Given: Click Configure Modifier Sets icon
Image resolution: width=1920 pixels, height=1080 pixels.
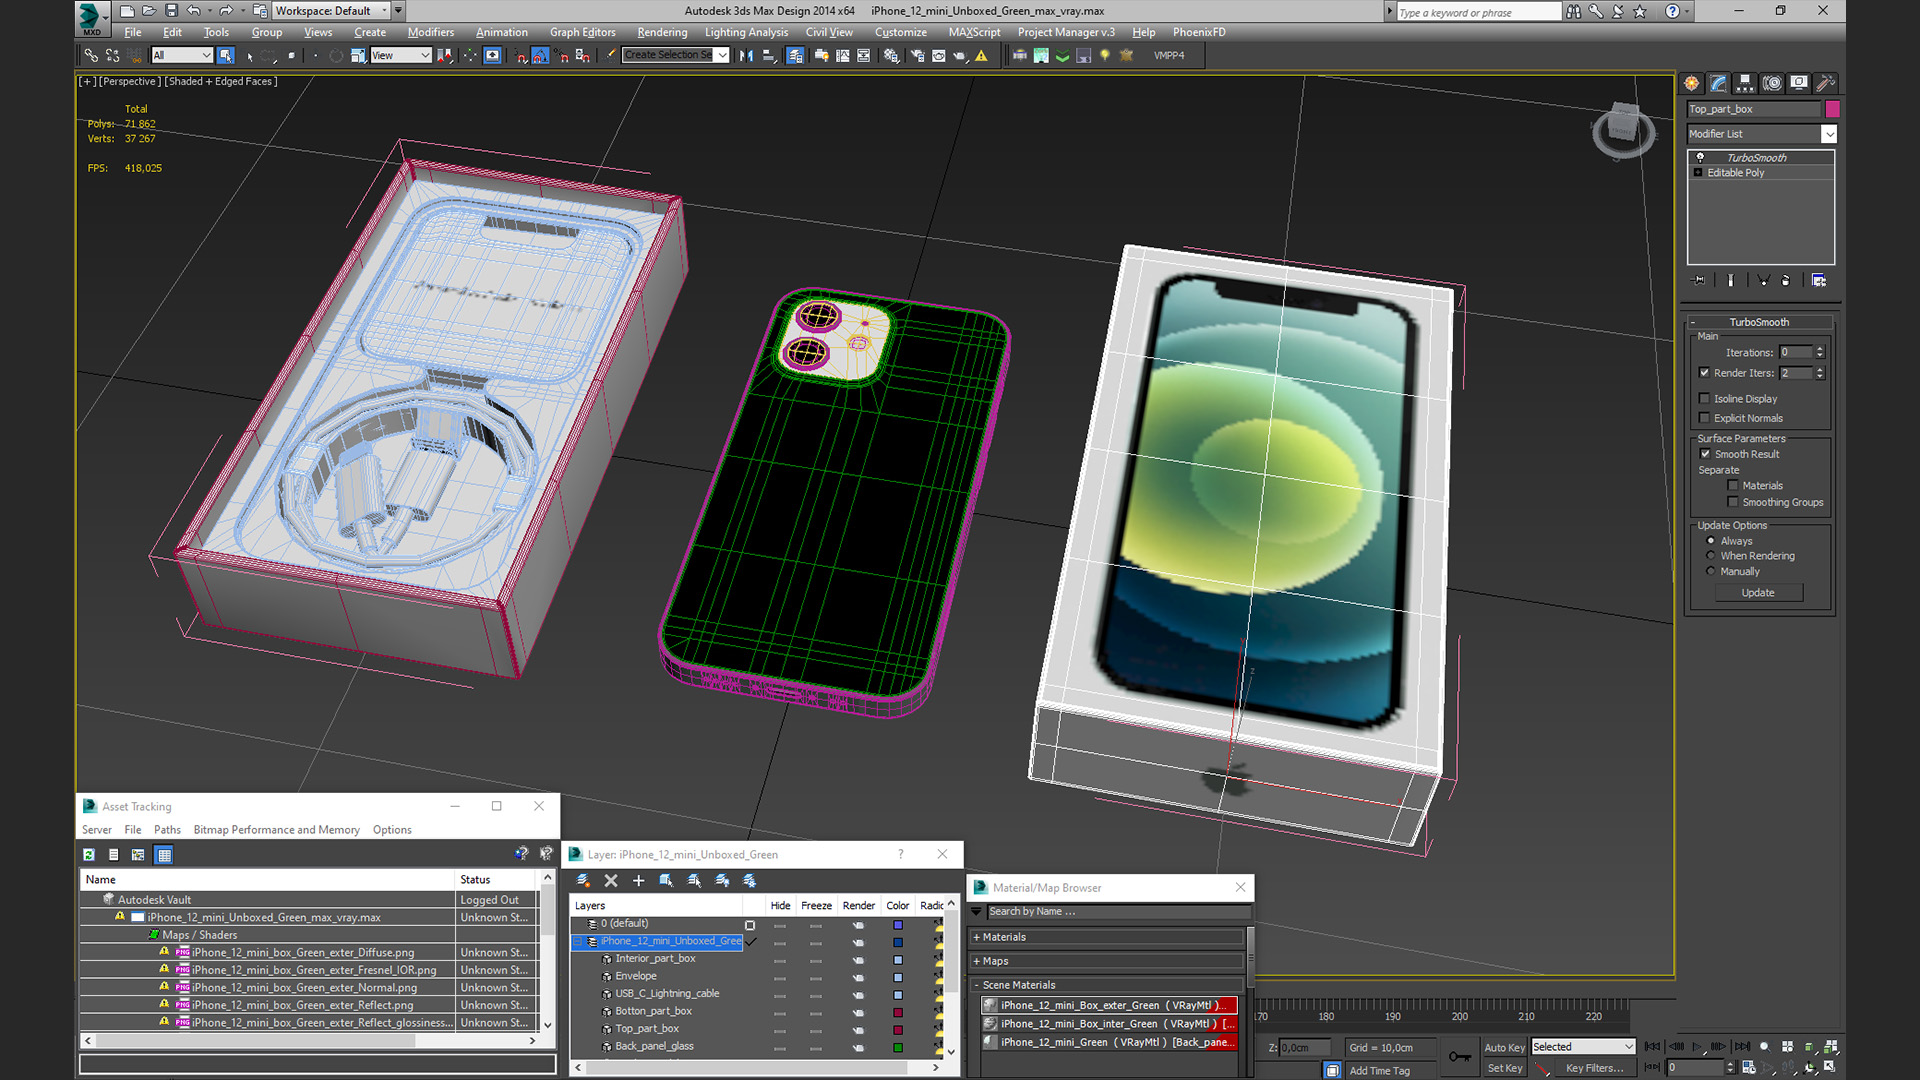Looking at the screenshot, I should click(1818, 280).
